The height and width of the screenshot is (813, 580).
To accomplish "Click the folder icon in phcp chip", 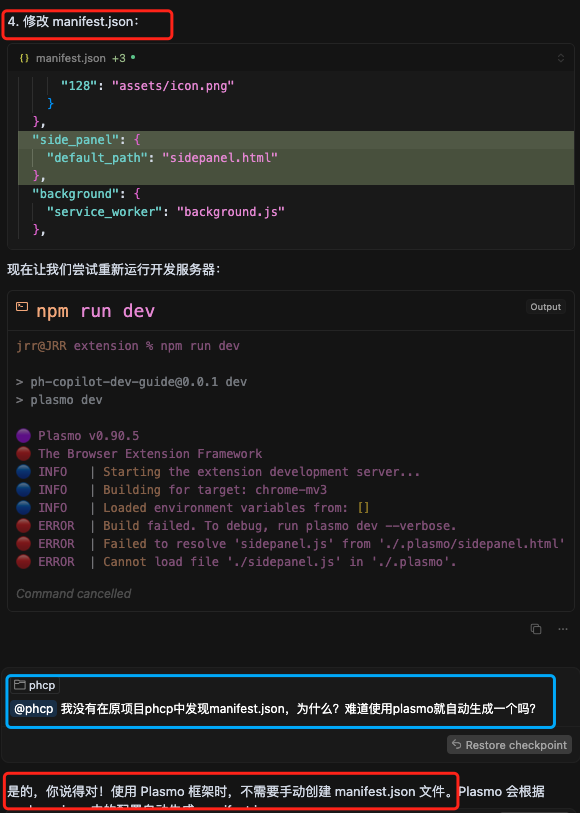I will point(20,685).
